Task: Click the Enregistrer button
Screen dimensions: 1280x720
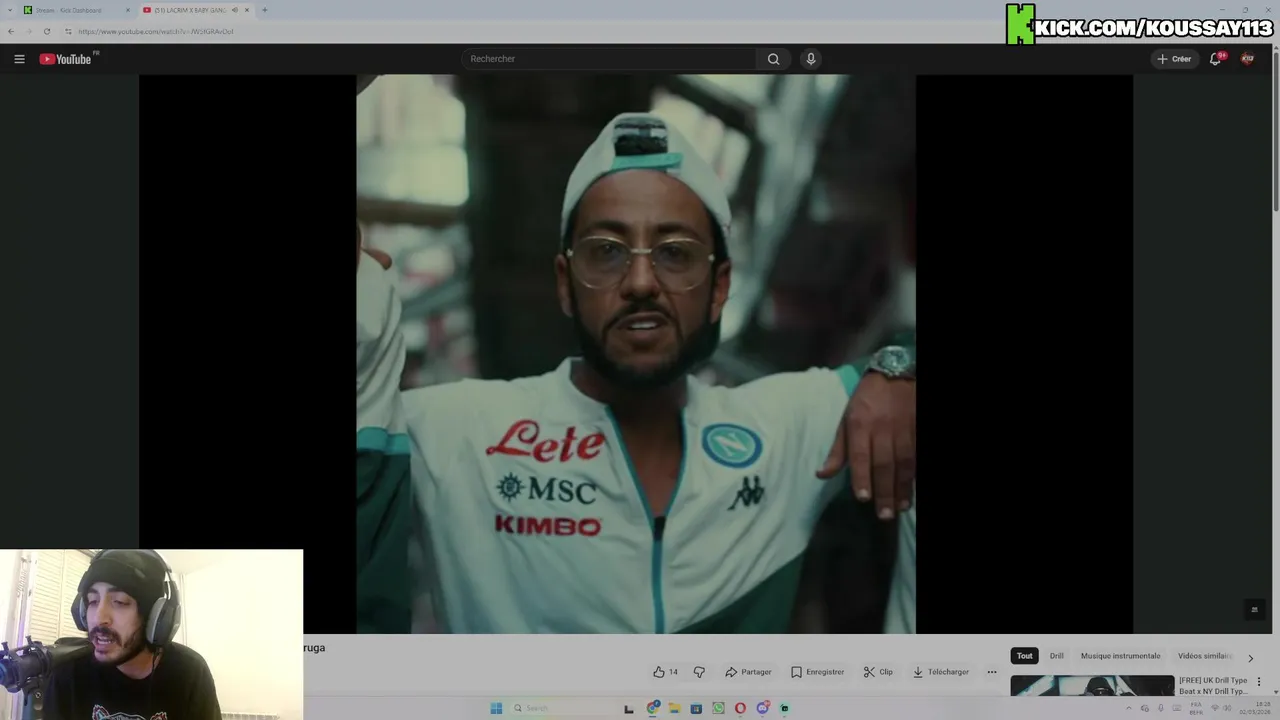Action: (817, 672)
